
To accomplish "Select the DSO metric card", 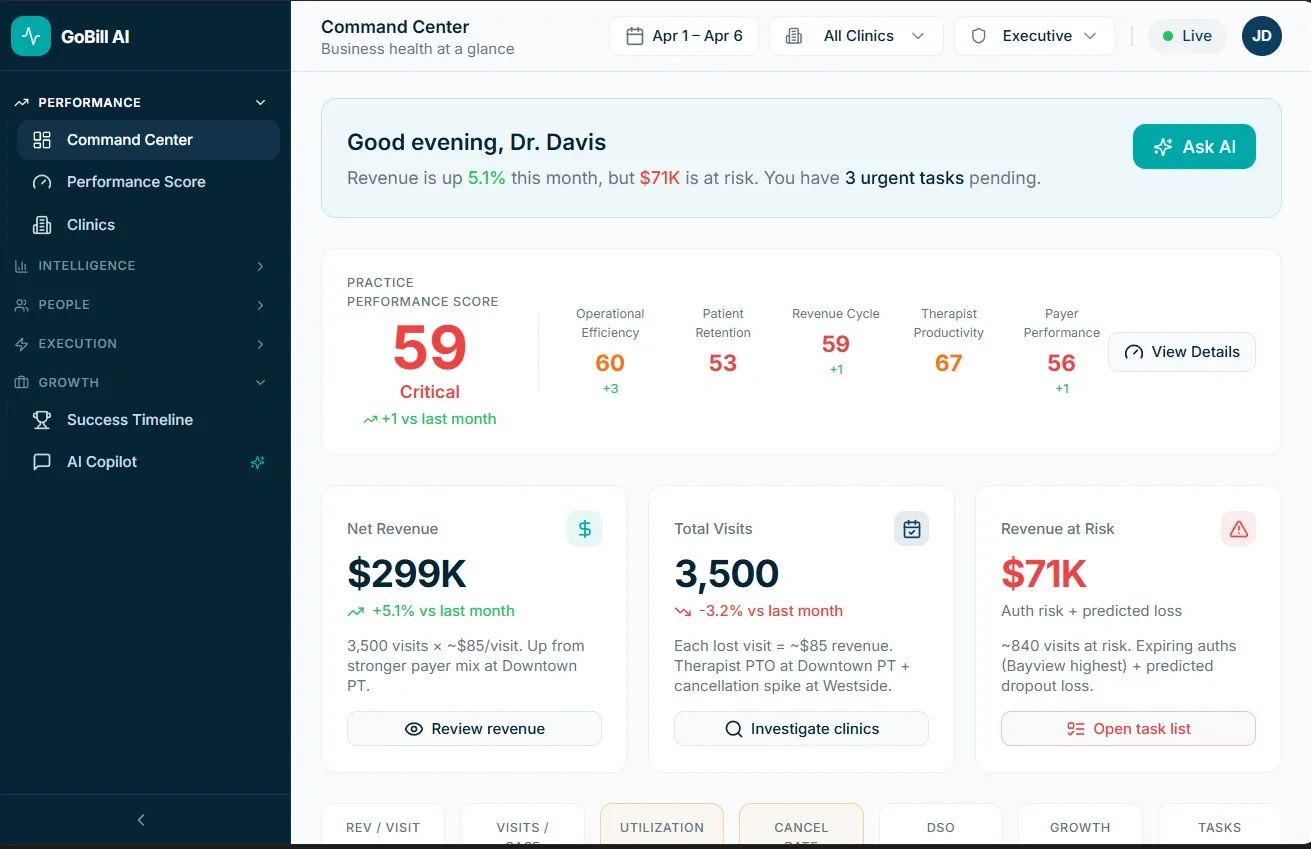I will click(941, 825).
